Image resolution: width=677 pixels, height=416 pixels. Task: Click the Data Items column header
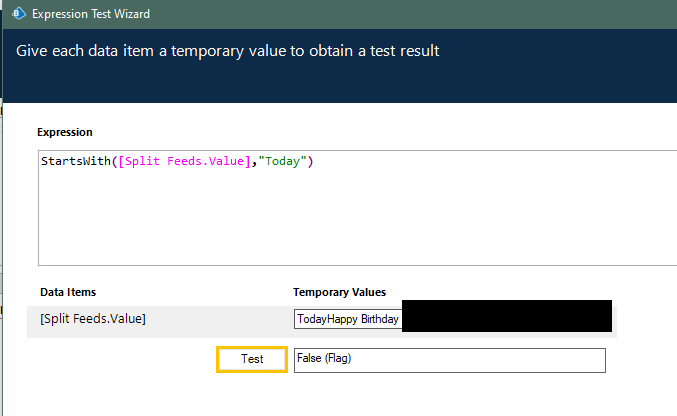pos(68,293)
